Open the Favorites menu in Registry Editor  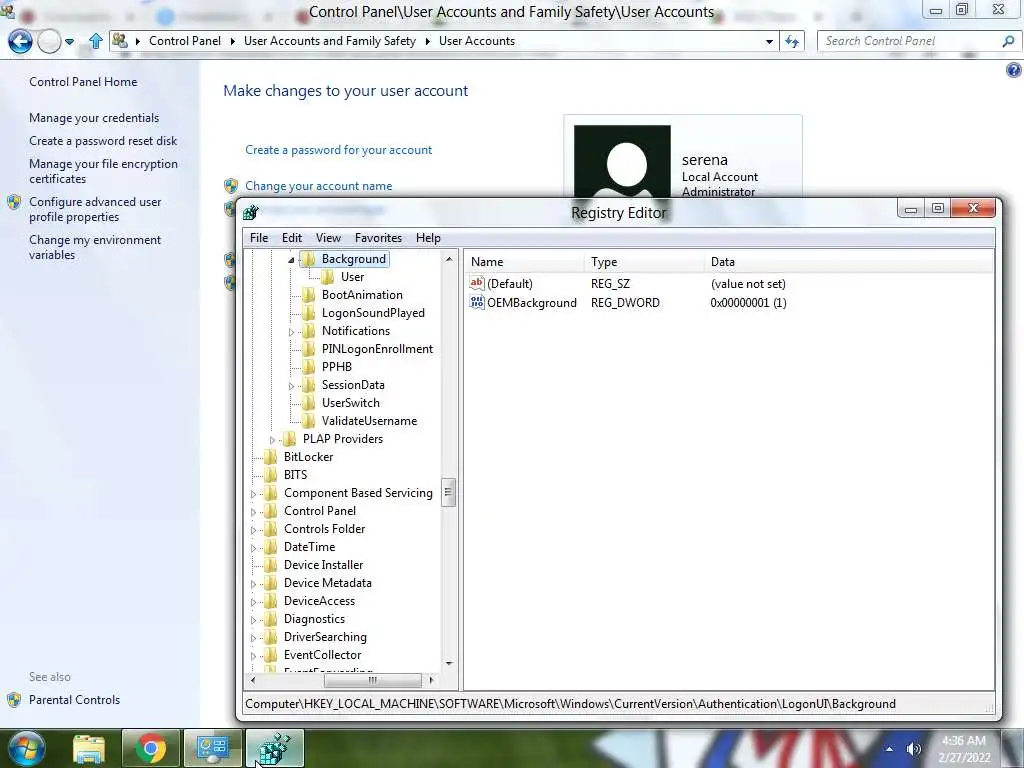378,238
